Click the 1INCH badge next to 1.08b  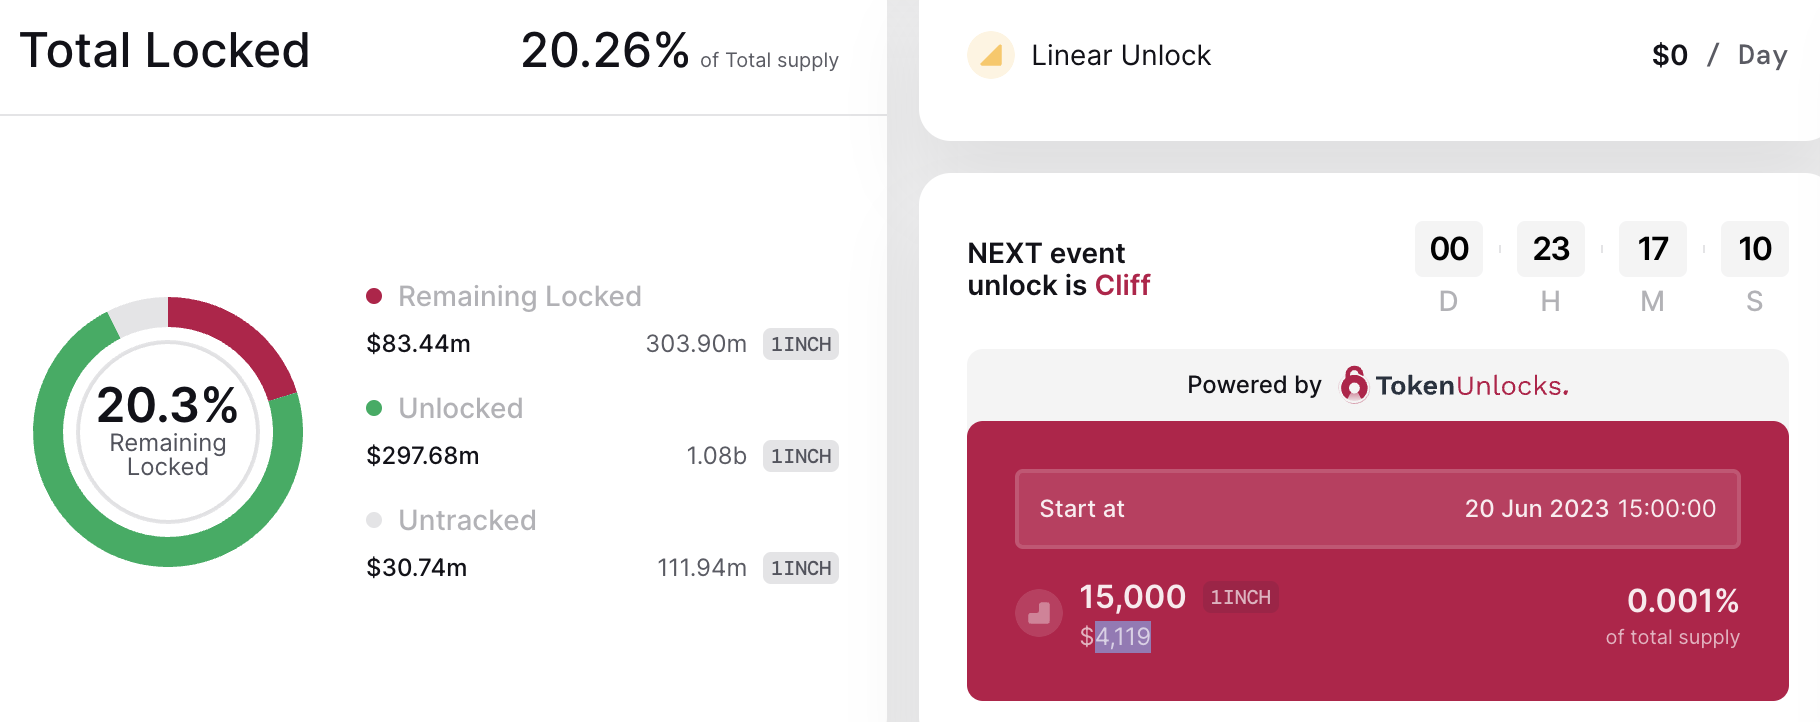(801, 456)
